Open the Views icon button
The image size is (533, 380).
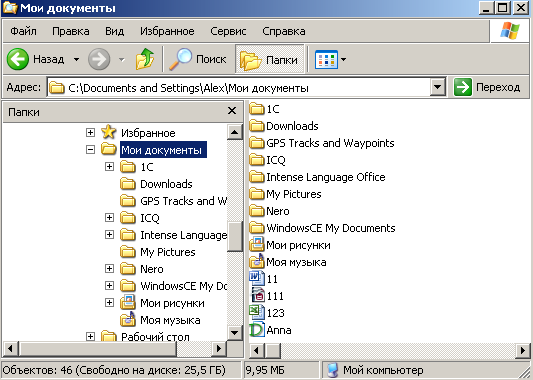click(x=326, y=59)
